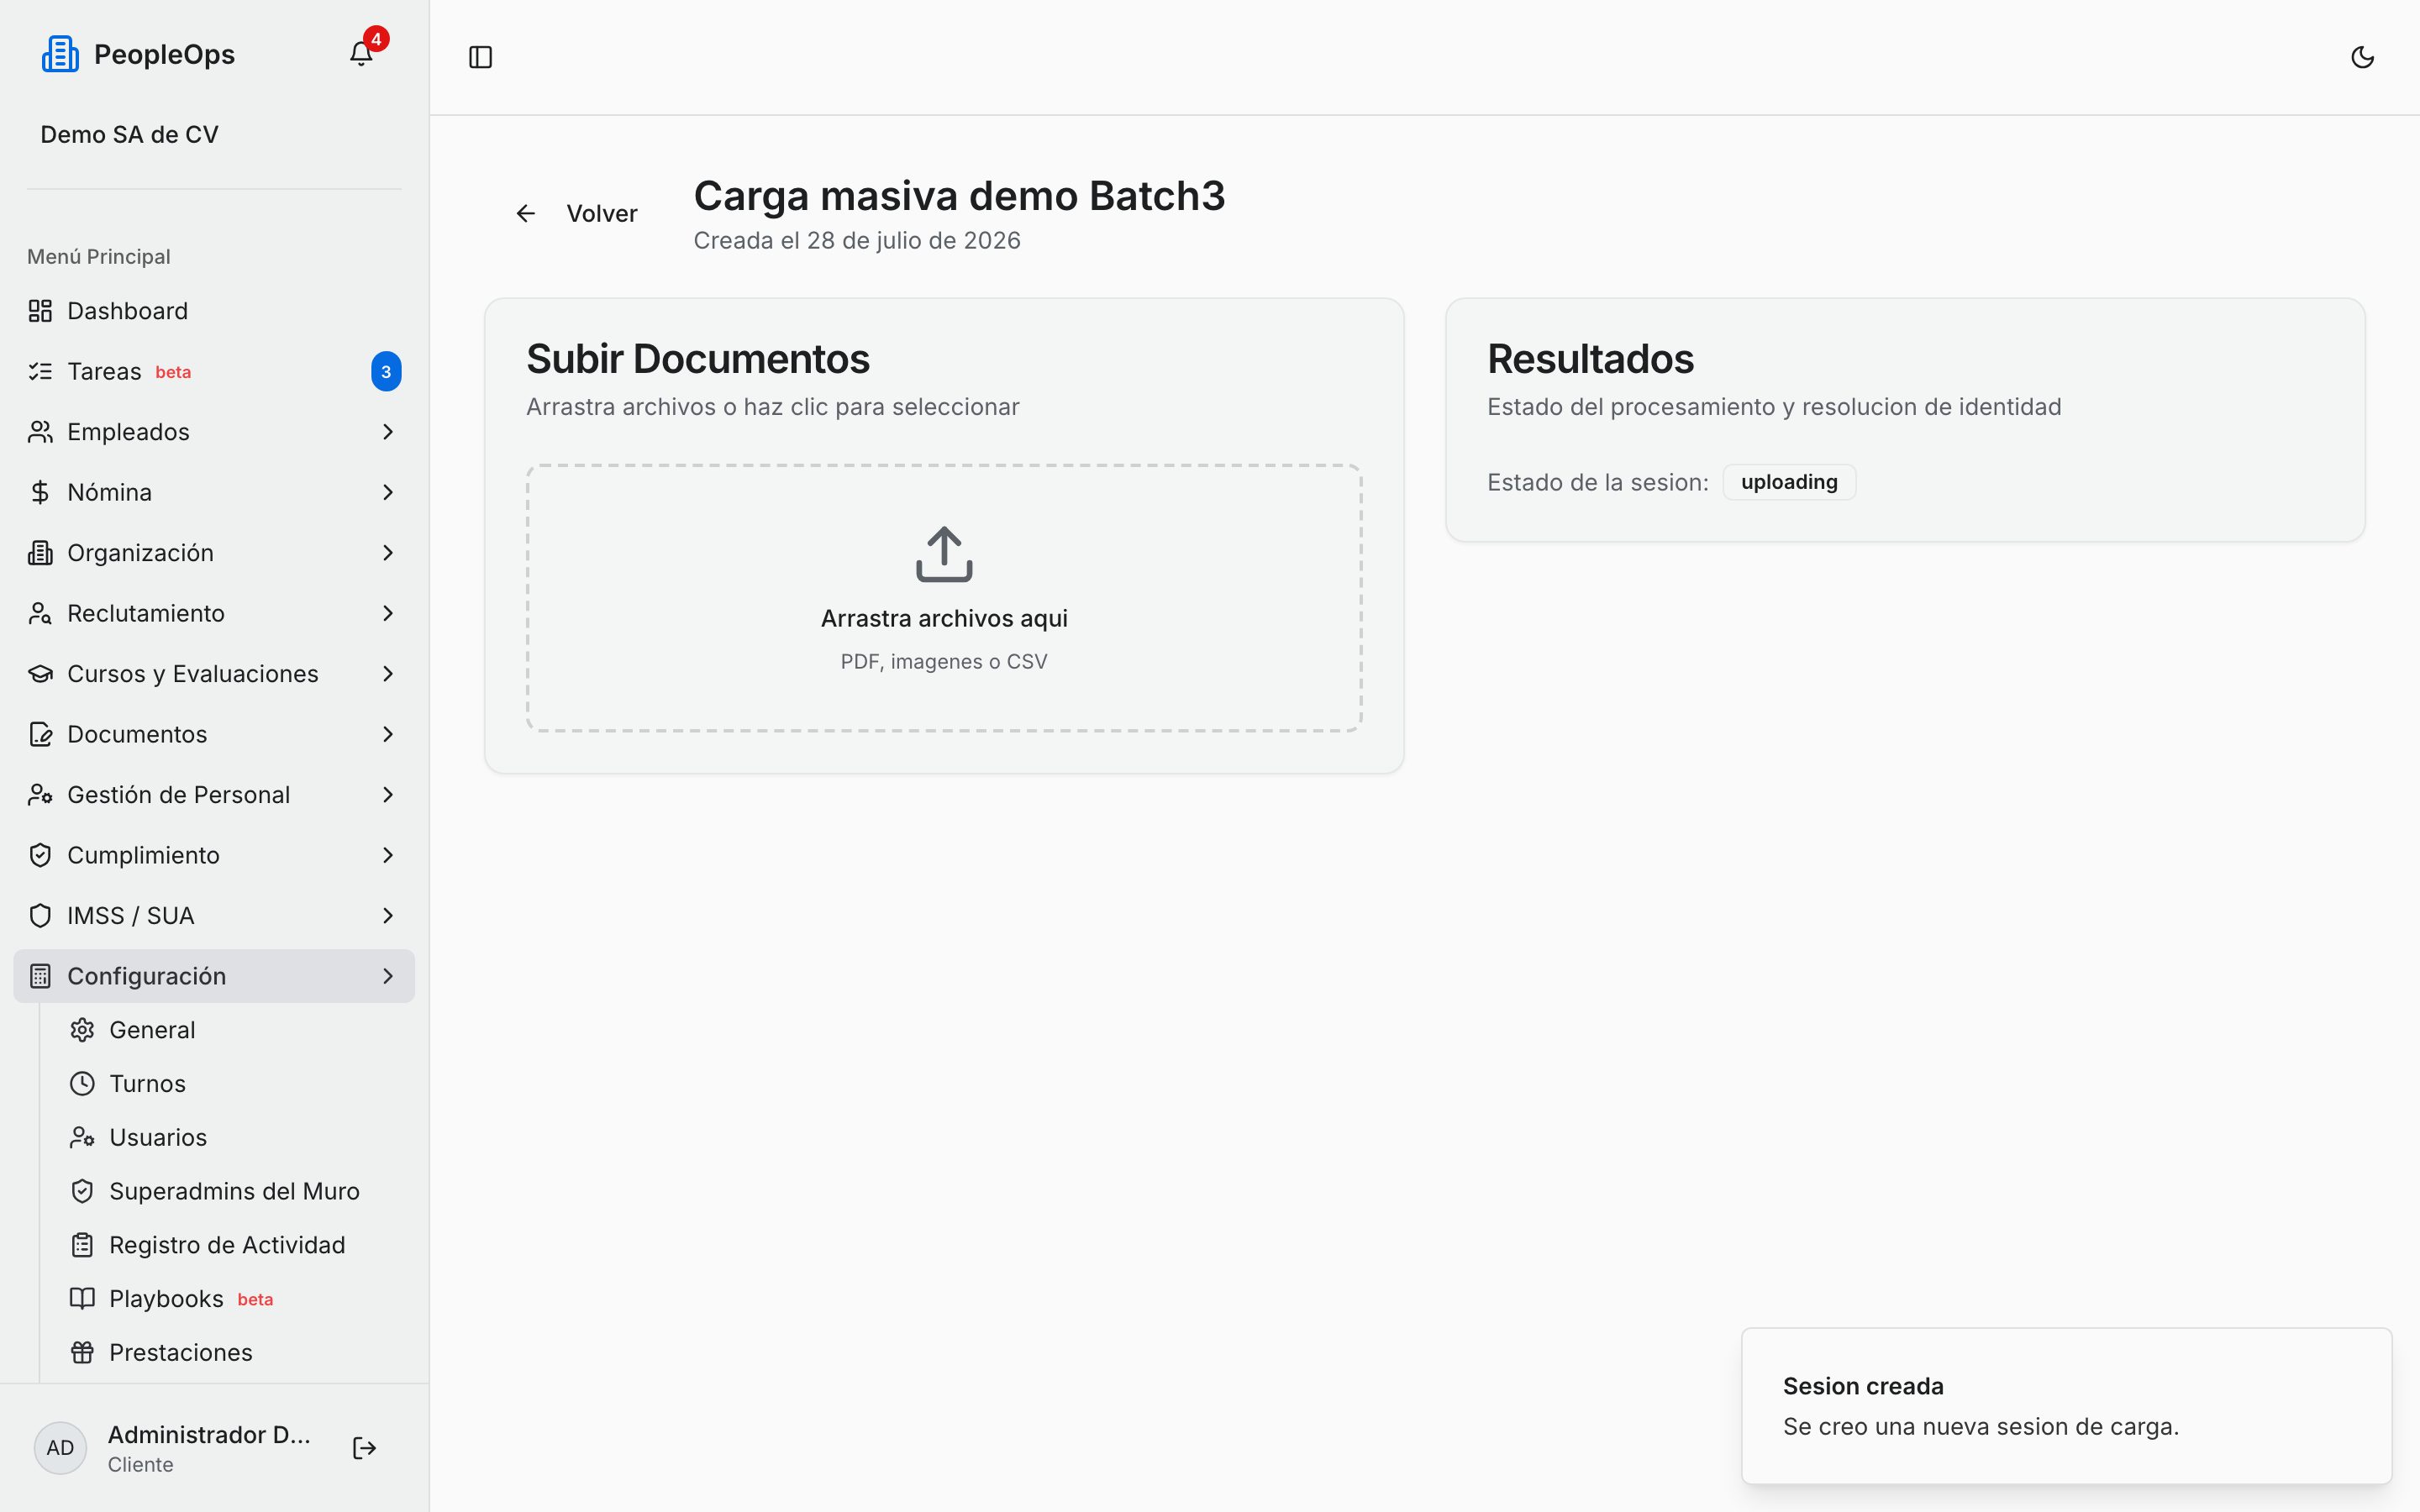The width and height of the screenshot is (2420, 1512).
Task: Open the Configuración menu label
Action: (x=147, y=976)
